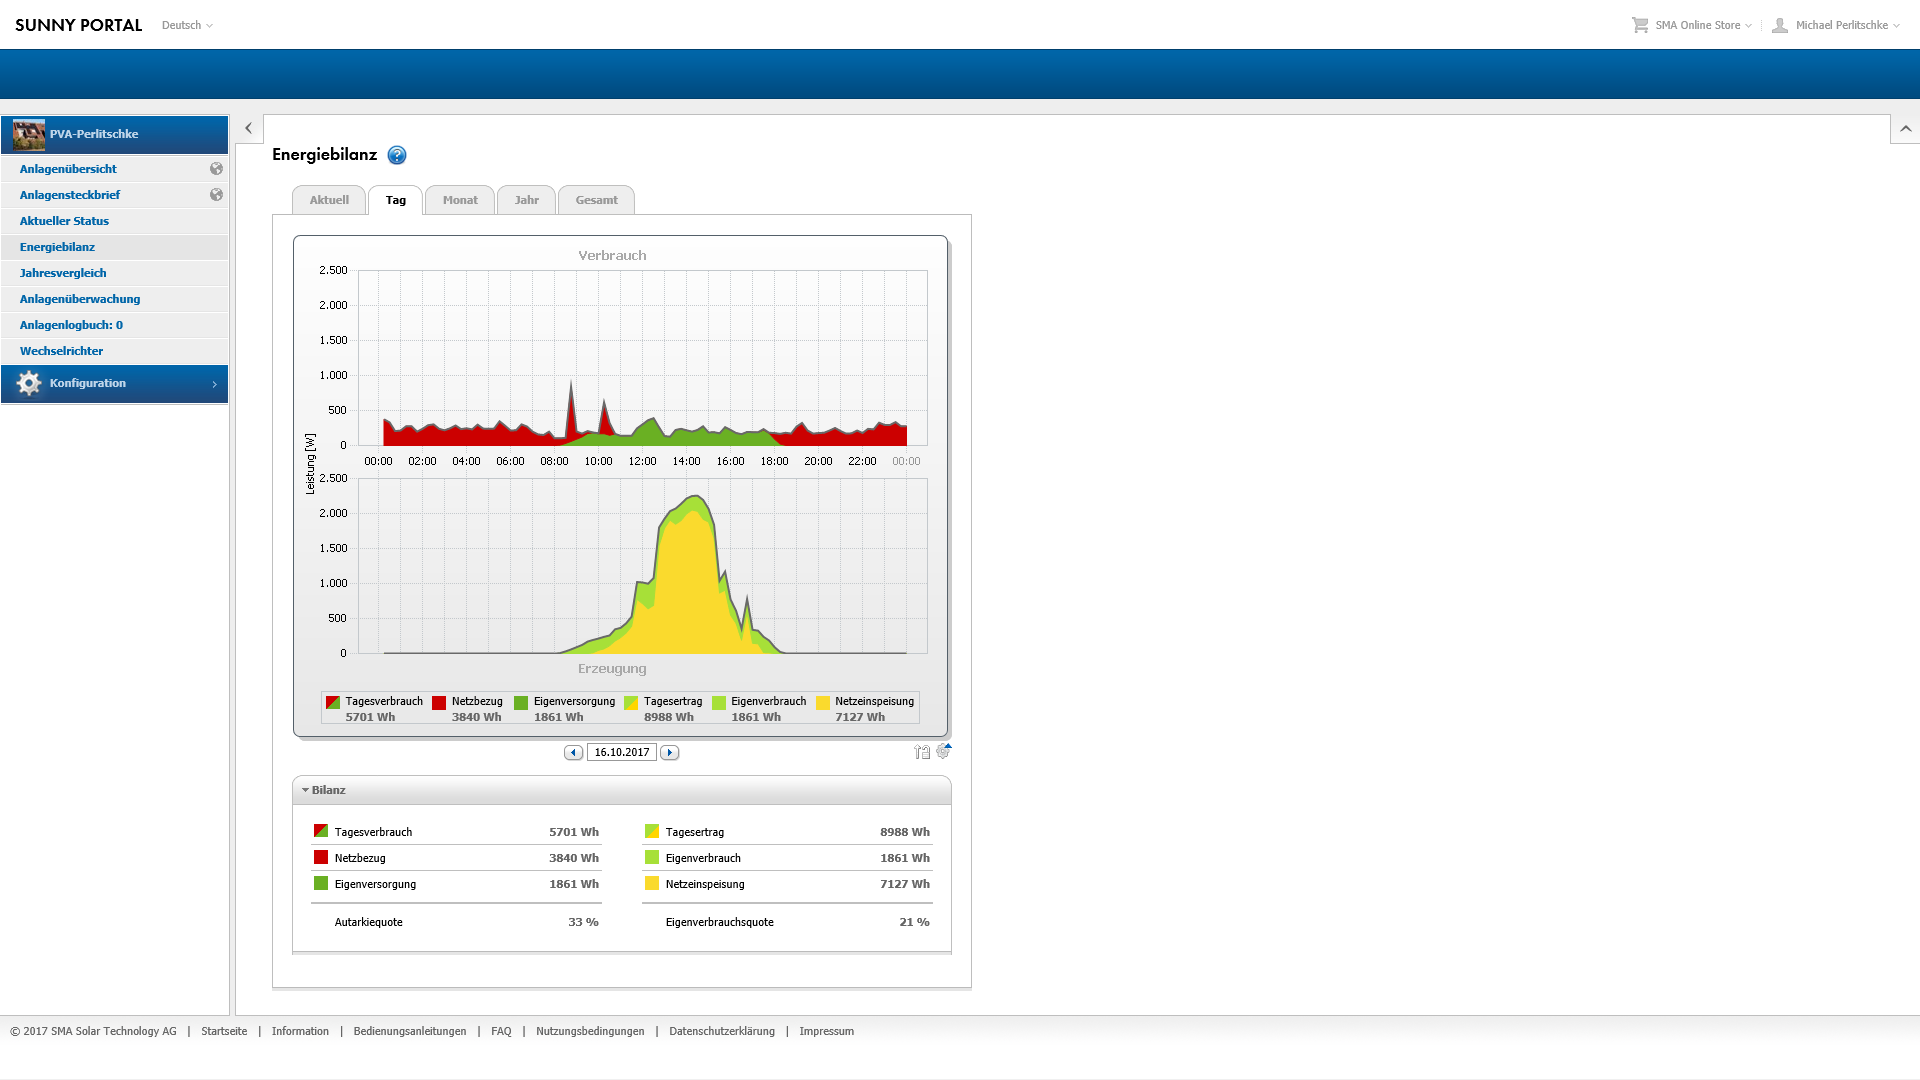This screenshot has height=1080, width=1920.
Task: Click globe icon beside Anlagenübersicht
Action: pyautogui.click(x=216, y=169)
